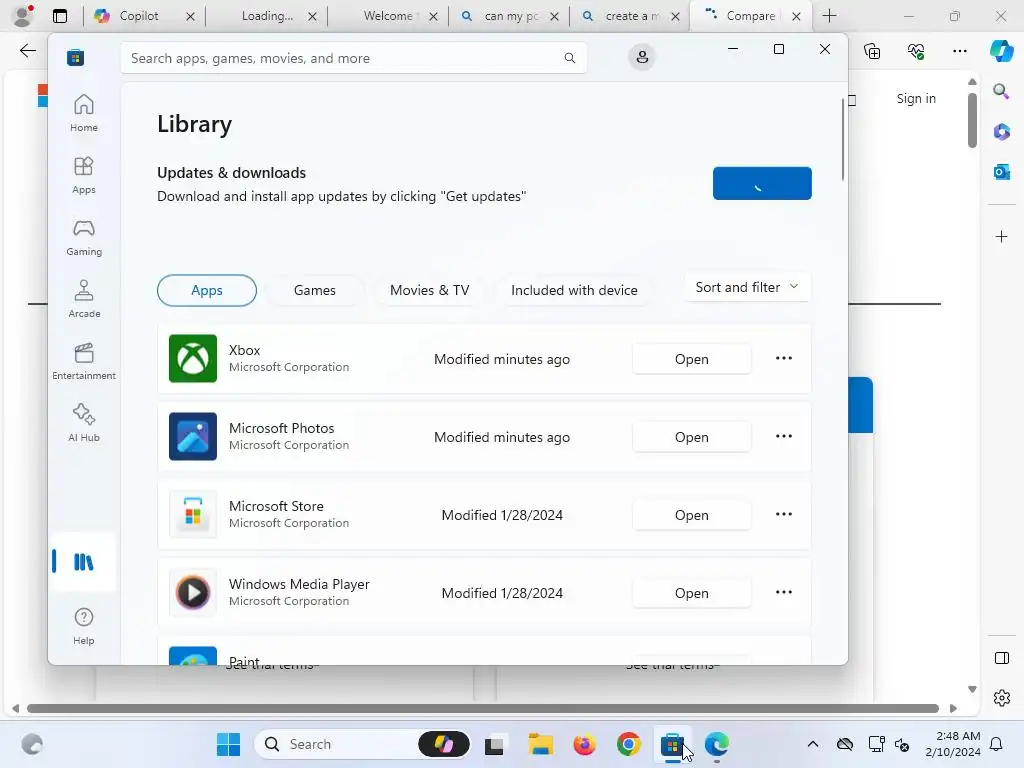The width and height of the screenshot is (1024, 768).
Task: Click the Microsoft Photos app icon
Action: click(x=193, y=436)
